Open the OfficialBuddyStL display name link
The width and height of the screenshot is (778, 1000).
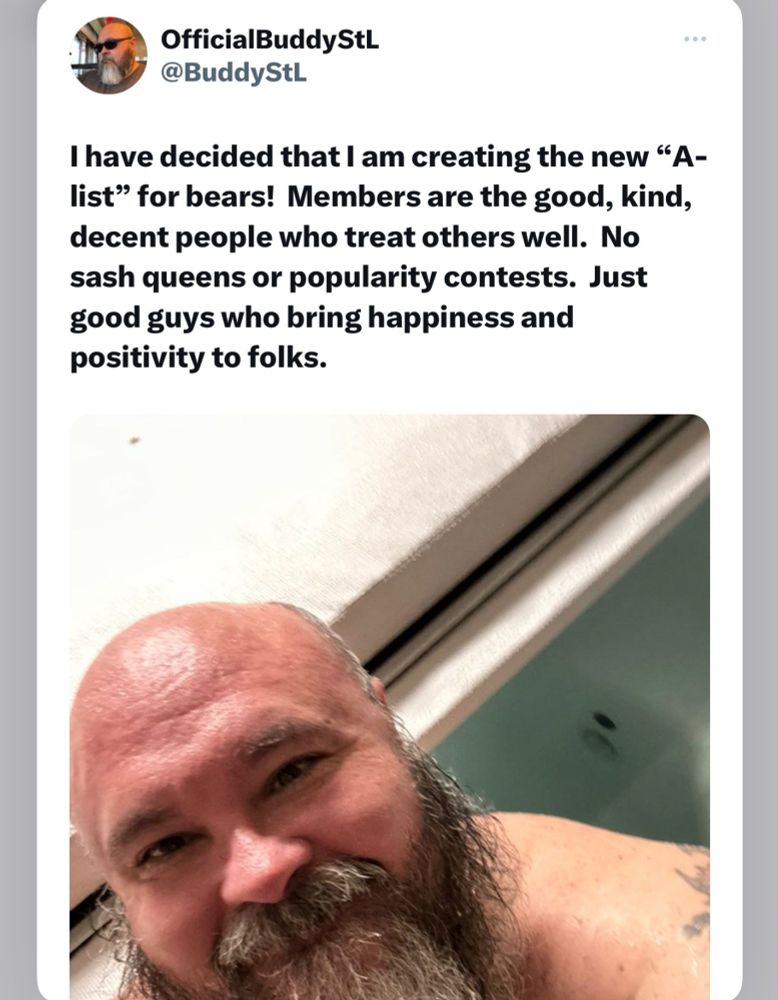point(270,40)
